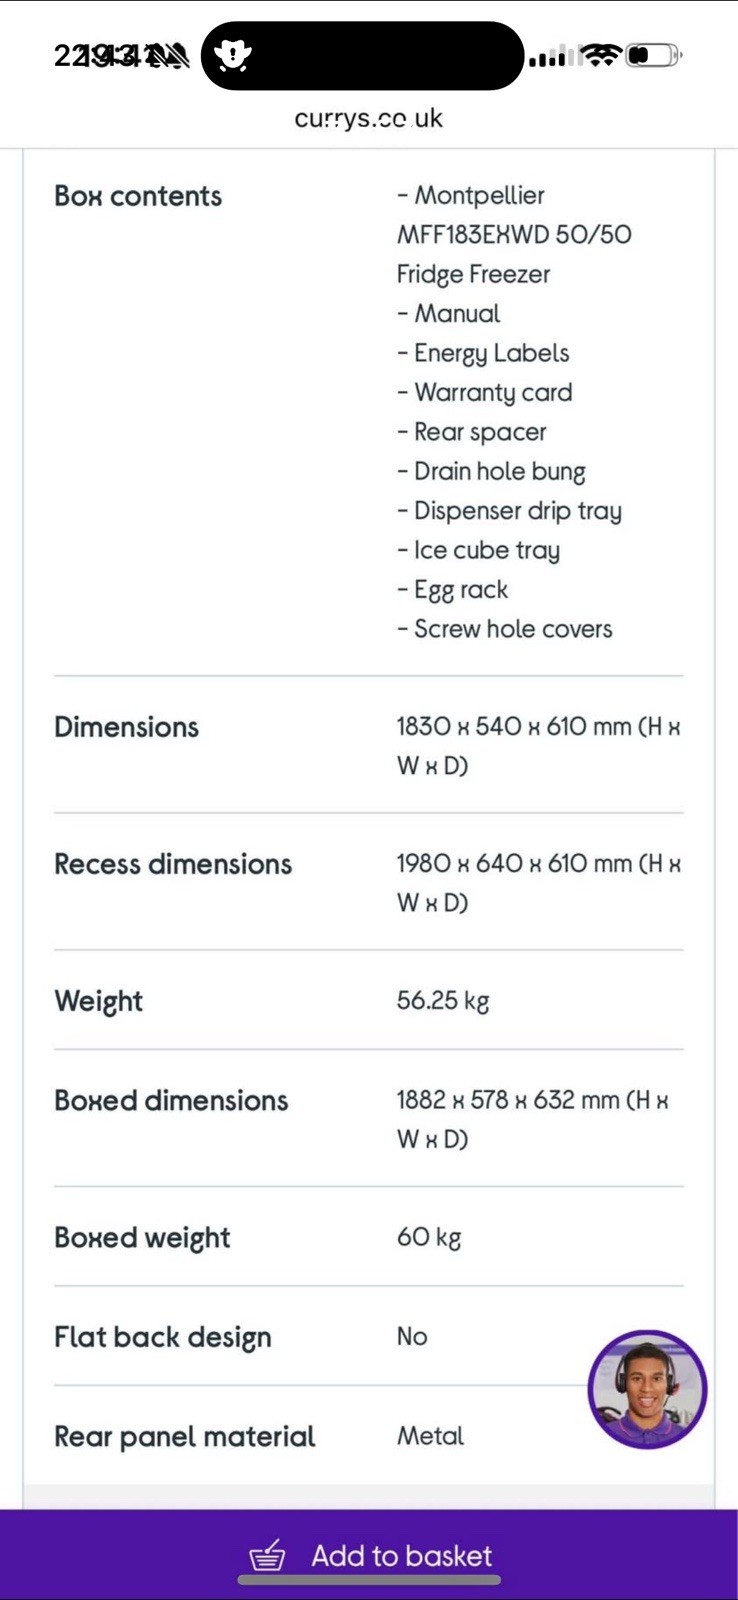The image size is (738, 1600).
Task: Tap the Boxed dimensions label
Action: point(171,1100)
